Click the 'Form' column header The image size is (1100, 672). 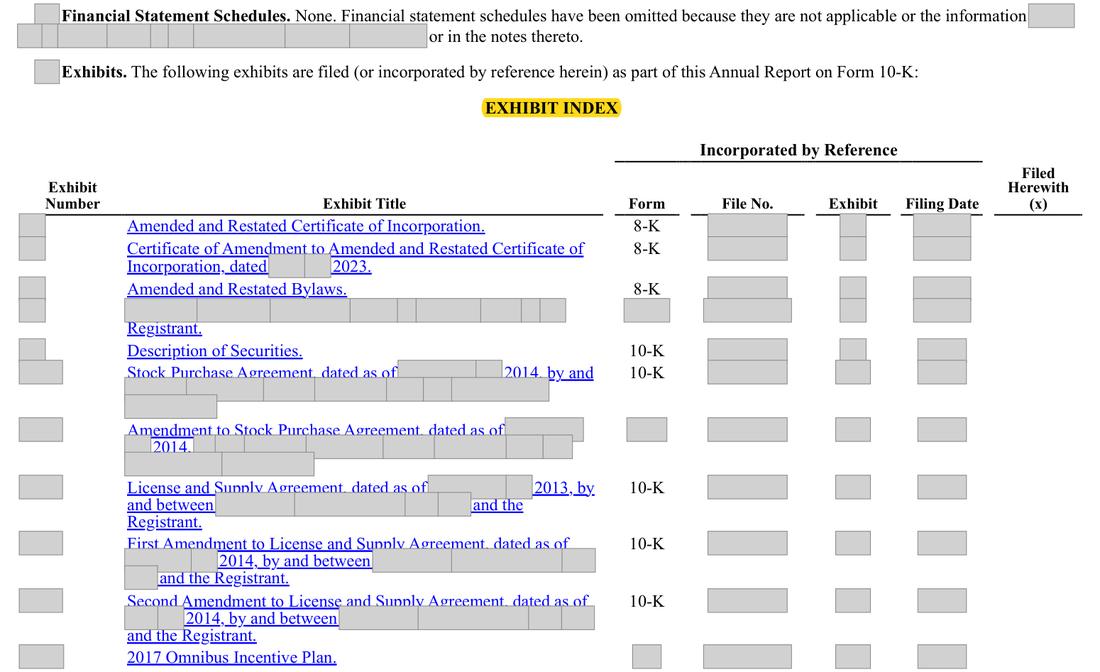pyautogui.click(x=646, y=203)
